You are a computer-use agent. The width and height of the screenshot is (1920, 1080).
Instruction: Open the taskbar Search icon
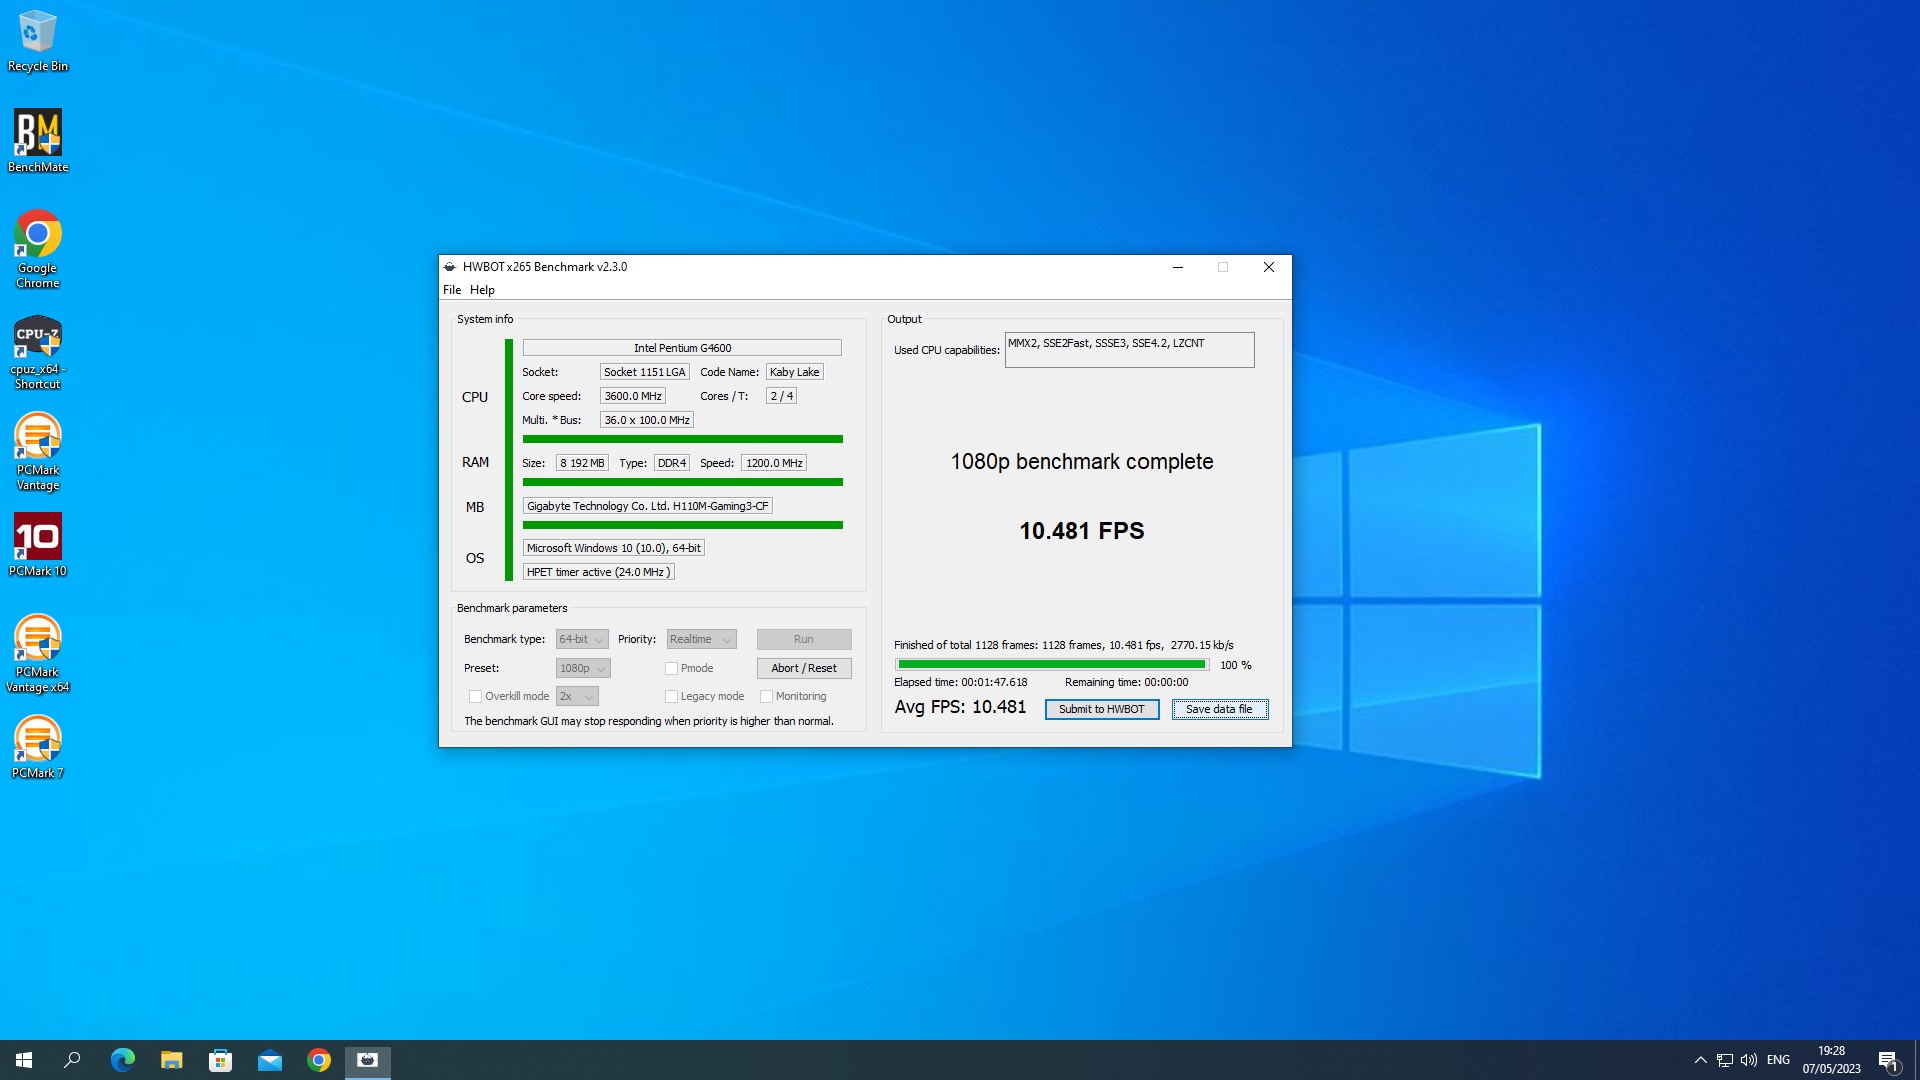pos(72,1060)
